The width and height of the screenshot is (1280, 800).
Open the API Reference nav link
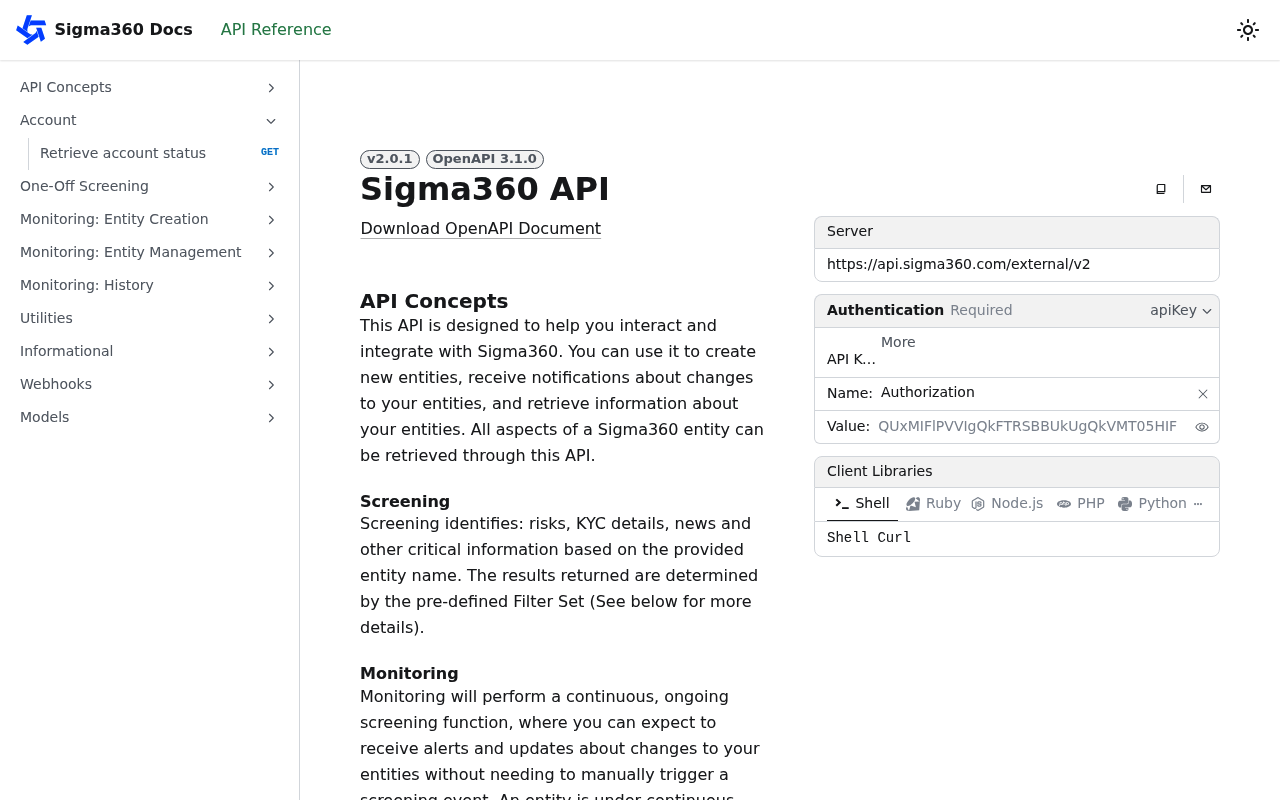click(x=276, y=30)
